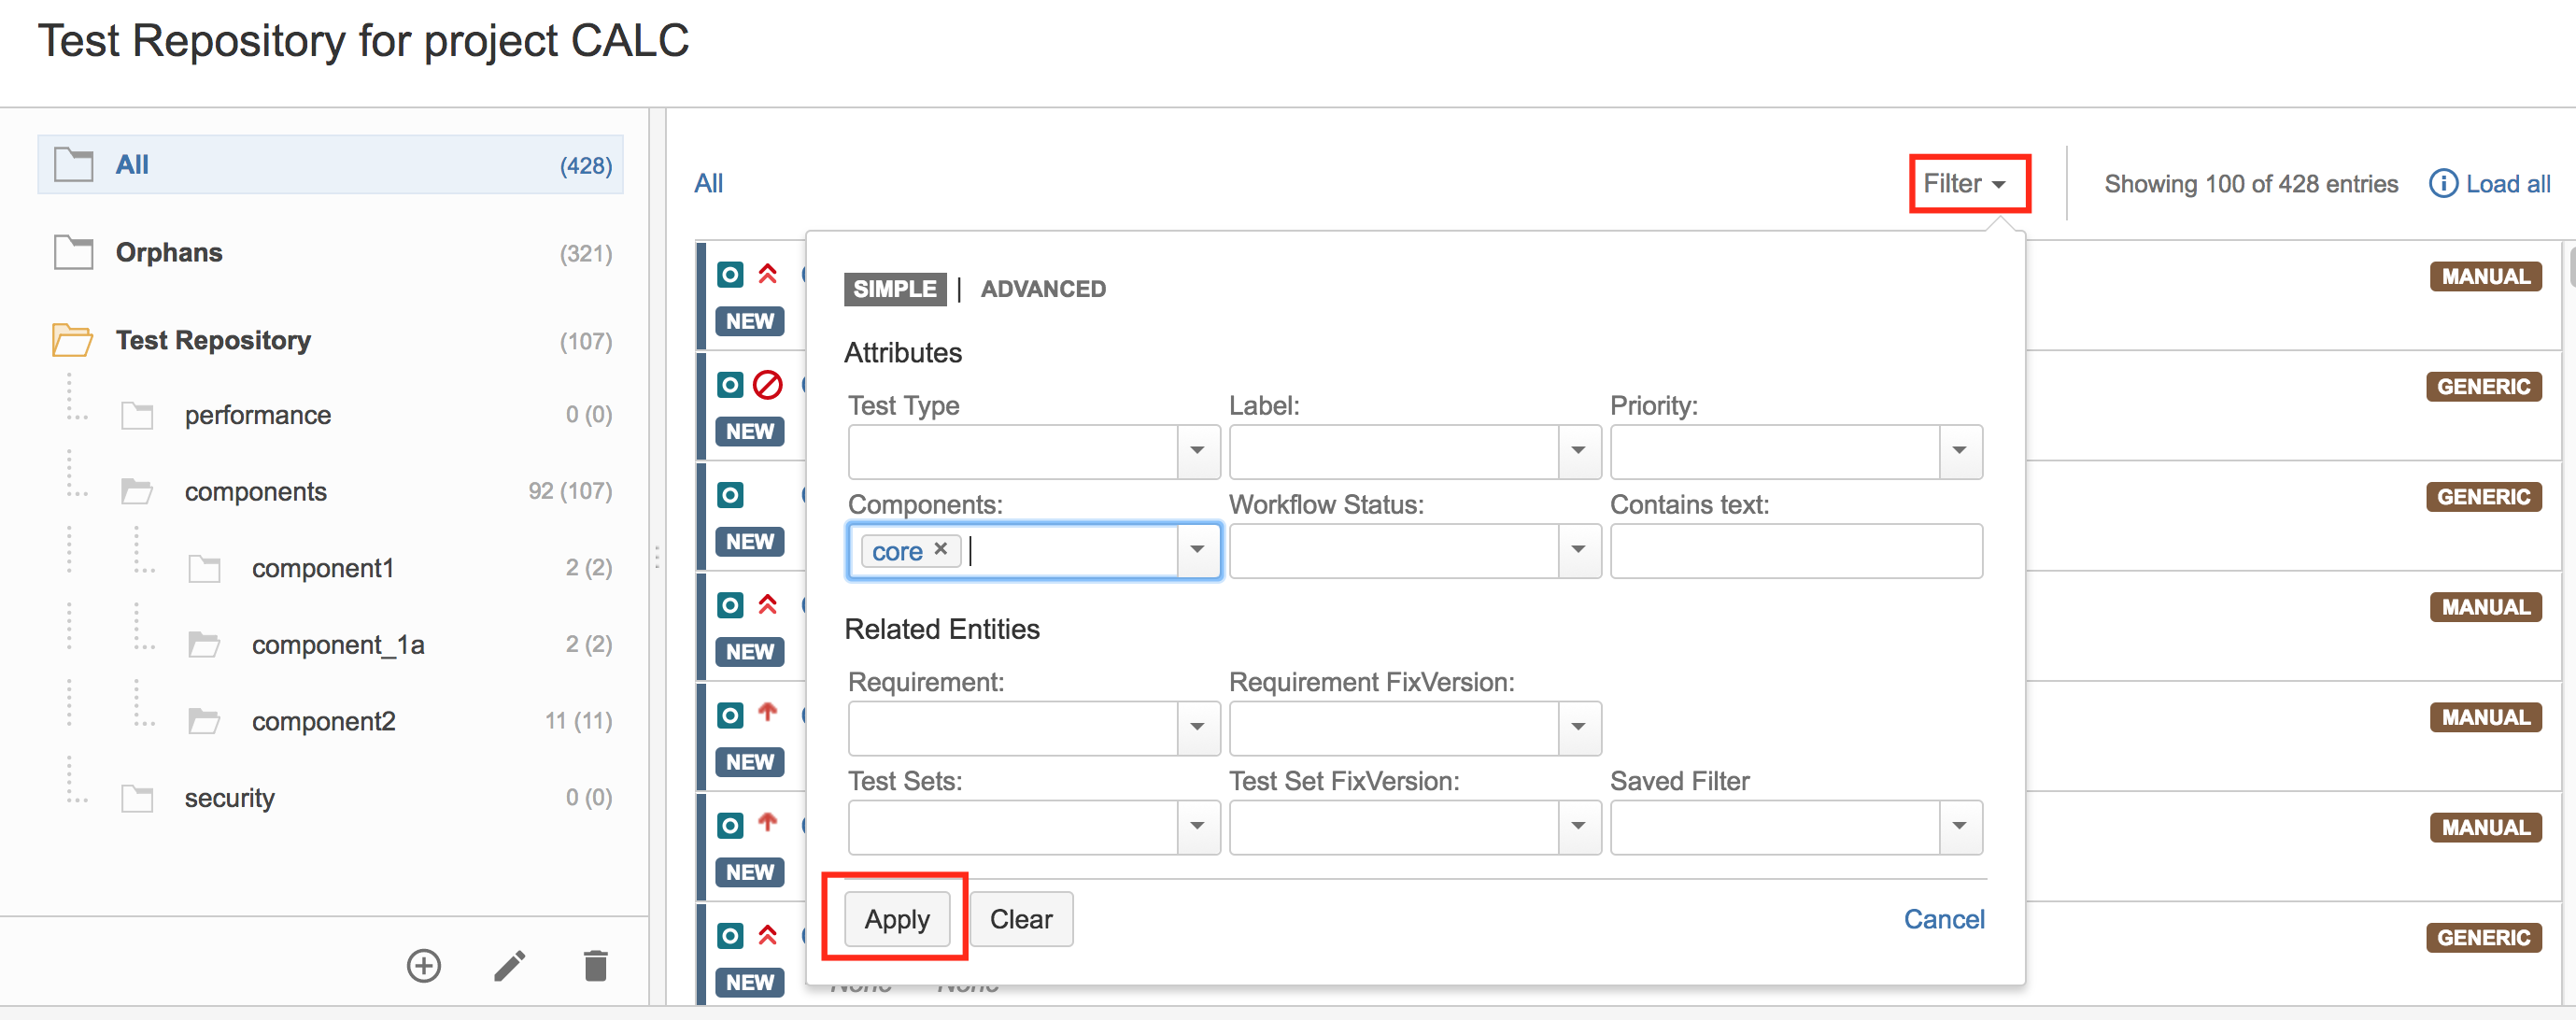Screen dimensions: 2576x1020
Task: Click the GENERIC badge in second row
Action: coord(2484,386)
